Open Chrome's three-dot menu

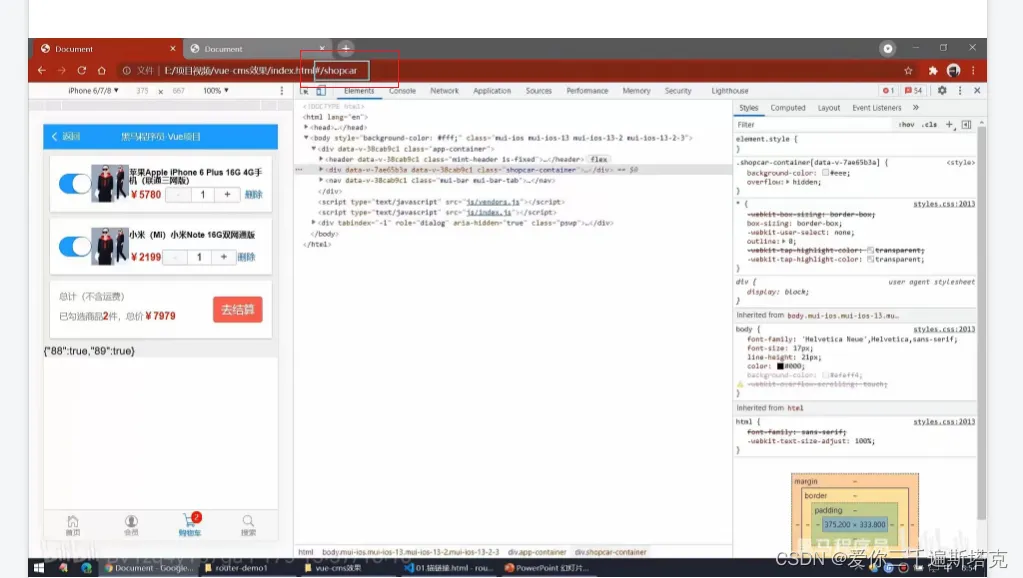[x=973, y=70]
